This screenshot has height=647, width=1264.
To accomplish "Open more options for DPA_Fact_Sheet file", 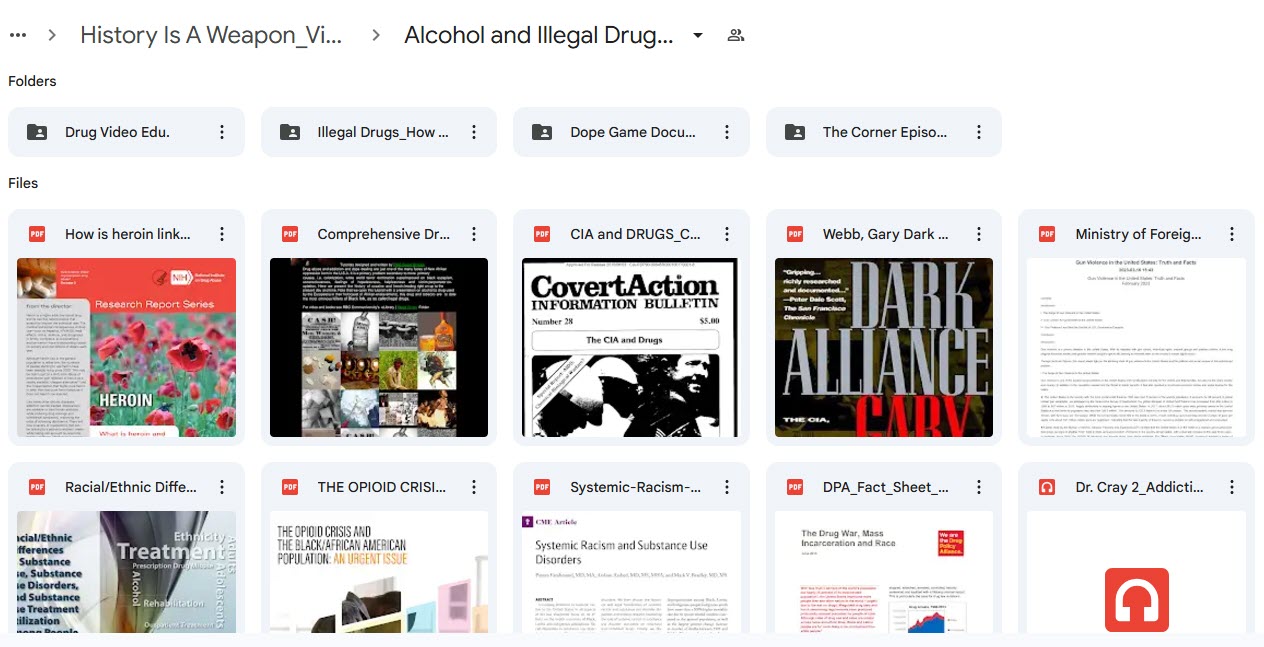I will tap(979, 487).
